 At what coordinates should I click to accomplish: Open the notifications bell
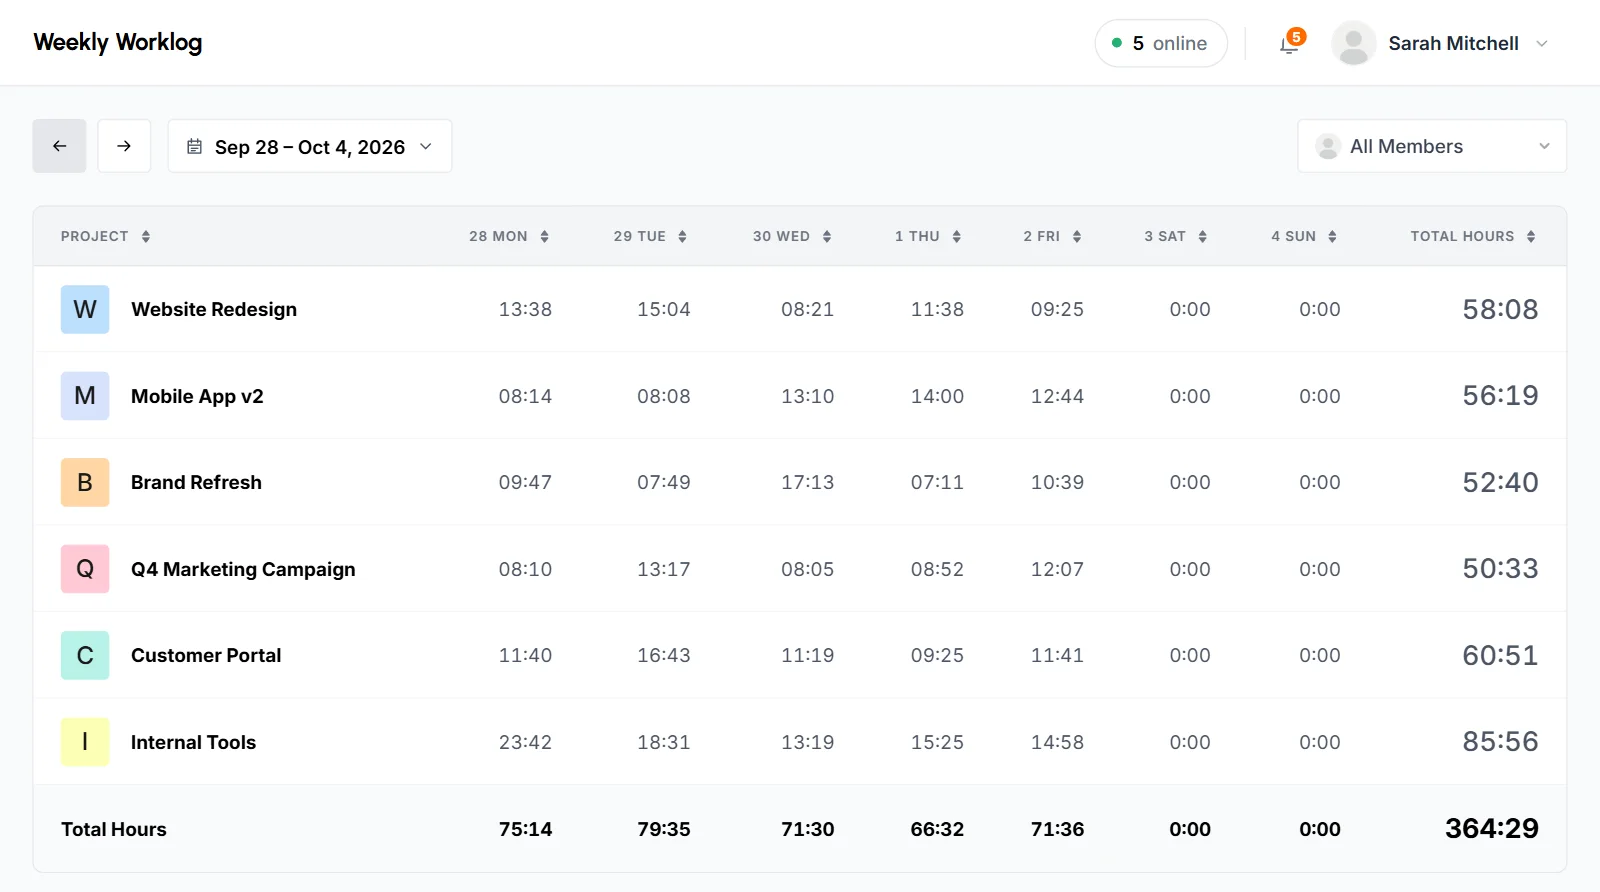tap(1290, 44)
